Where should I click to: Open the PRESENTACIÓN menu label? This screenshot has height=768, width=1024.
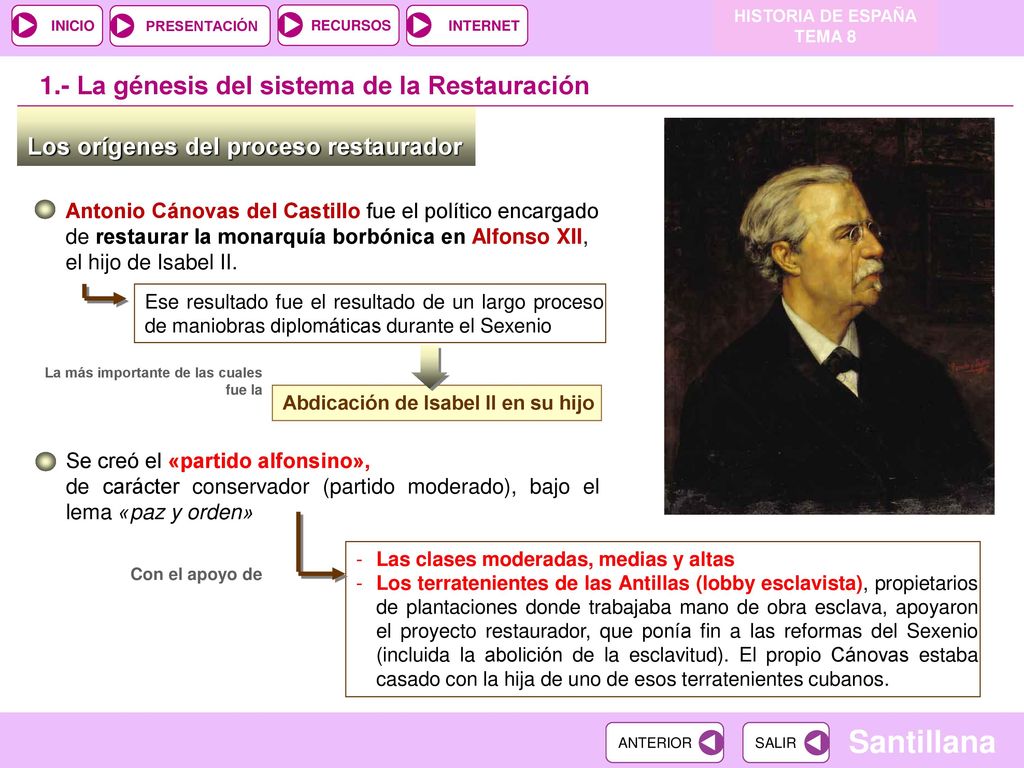[x=202, y=26]
